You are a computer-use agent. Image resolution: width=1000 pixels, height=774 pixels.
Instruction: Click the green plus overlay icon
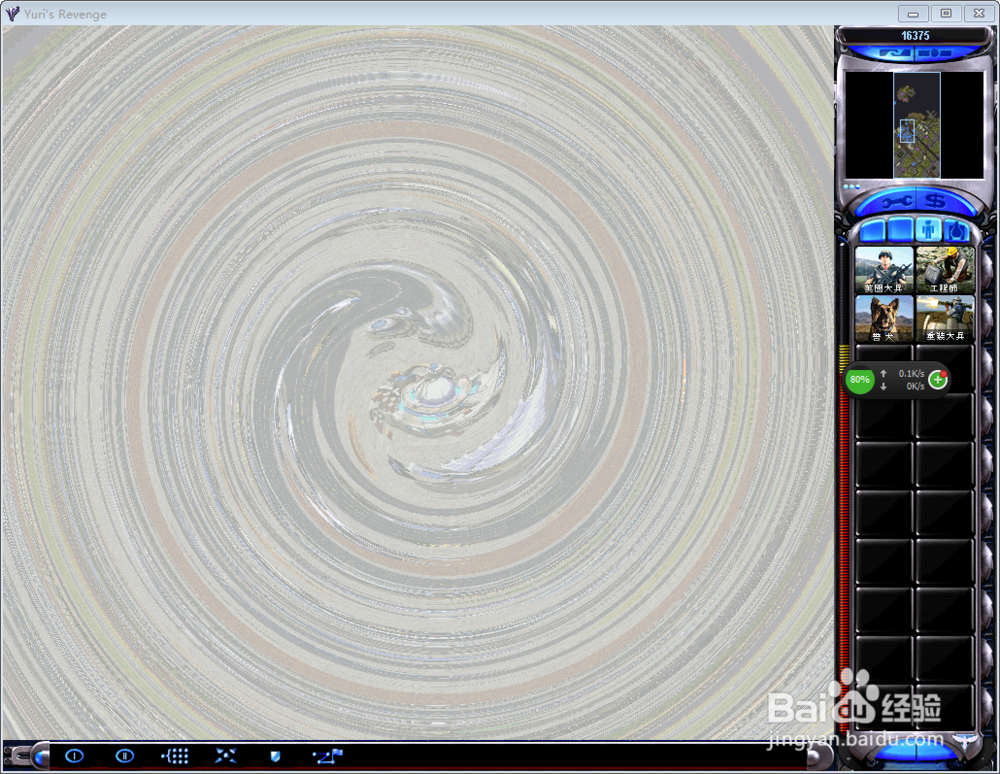pos(938,380)
